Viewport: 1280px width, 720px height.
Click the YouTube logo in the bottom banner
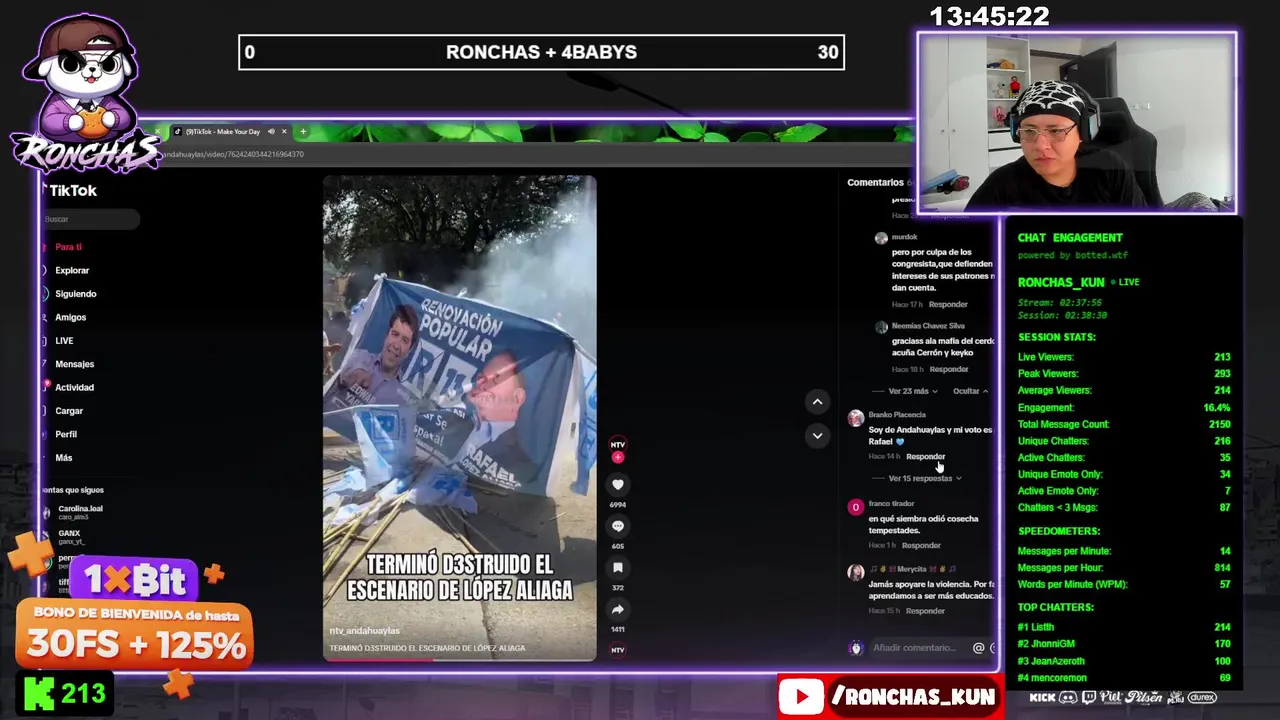coord(801,697)
